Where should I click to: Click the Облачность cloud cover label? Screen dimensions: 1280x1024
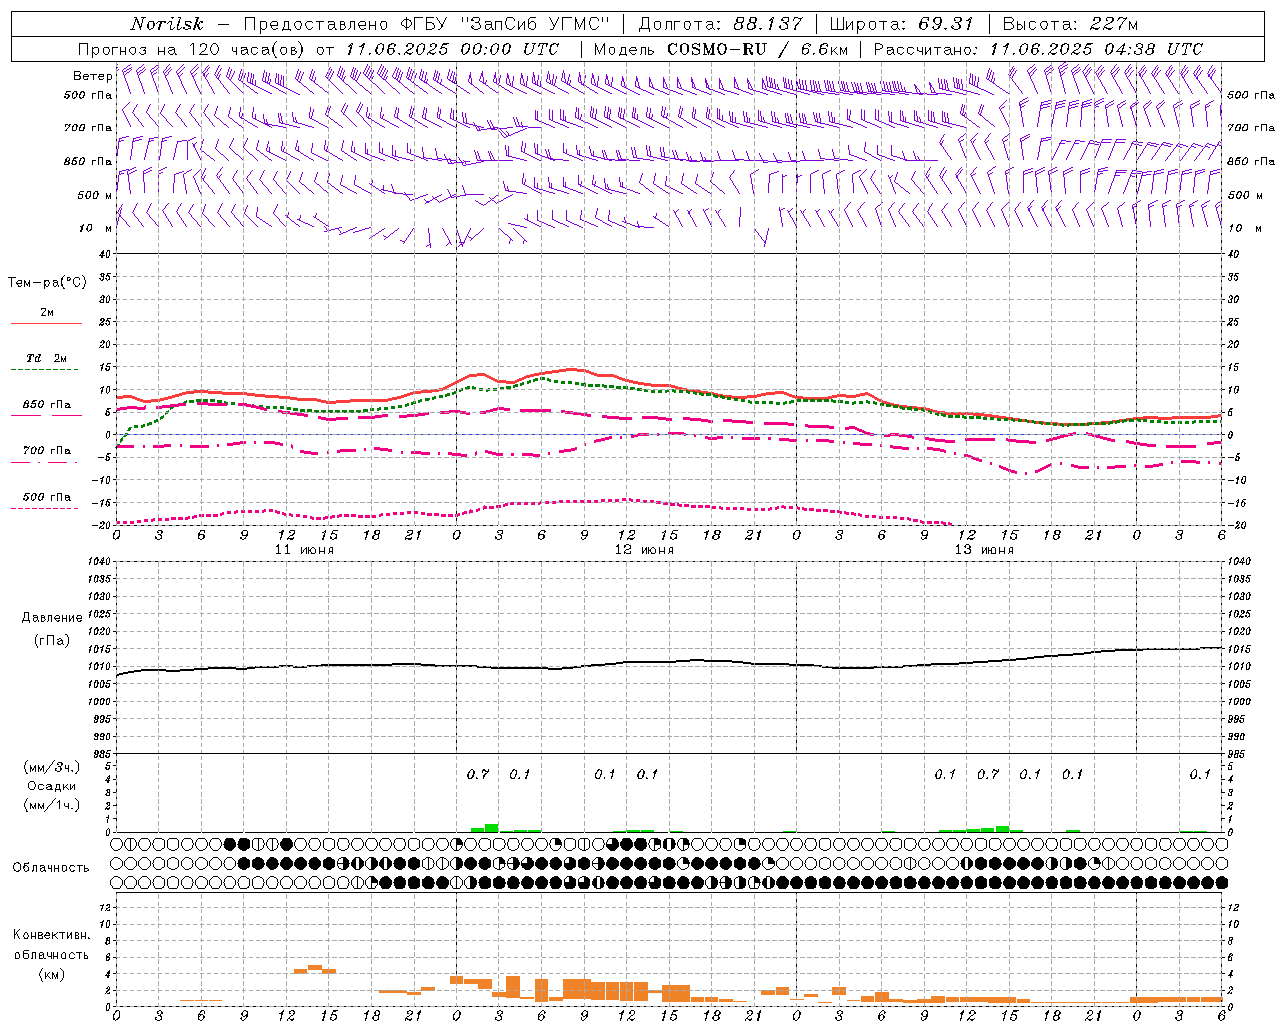click(x=51, y=868)
